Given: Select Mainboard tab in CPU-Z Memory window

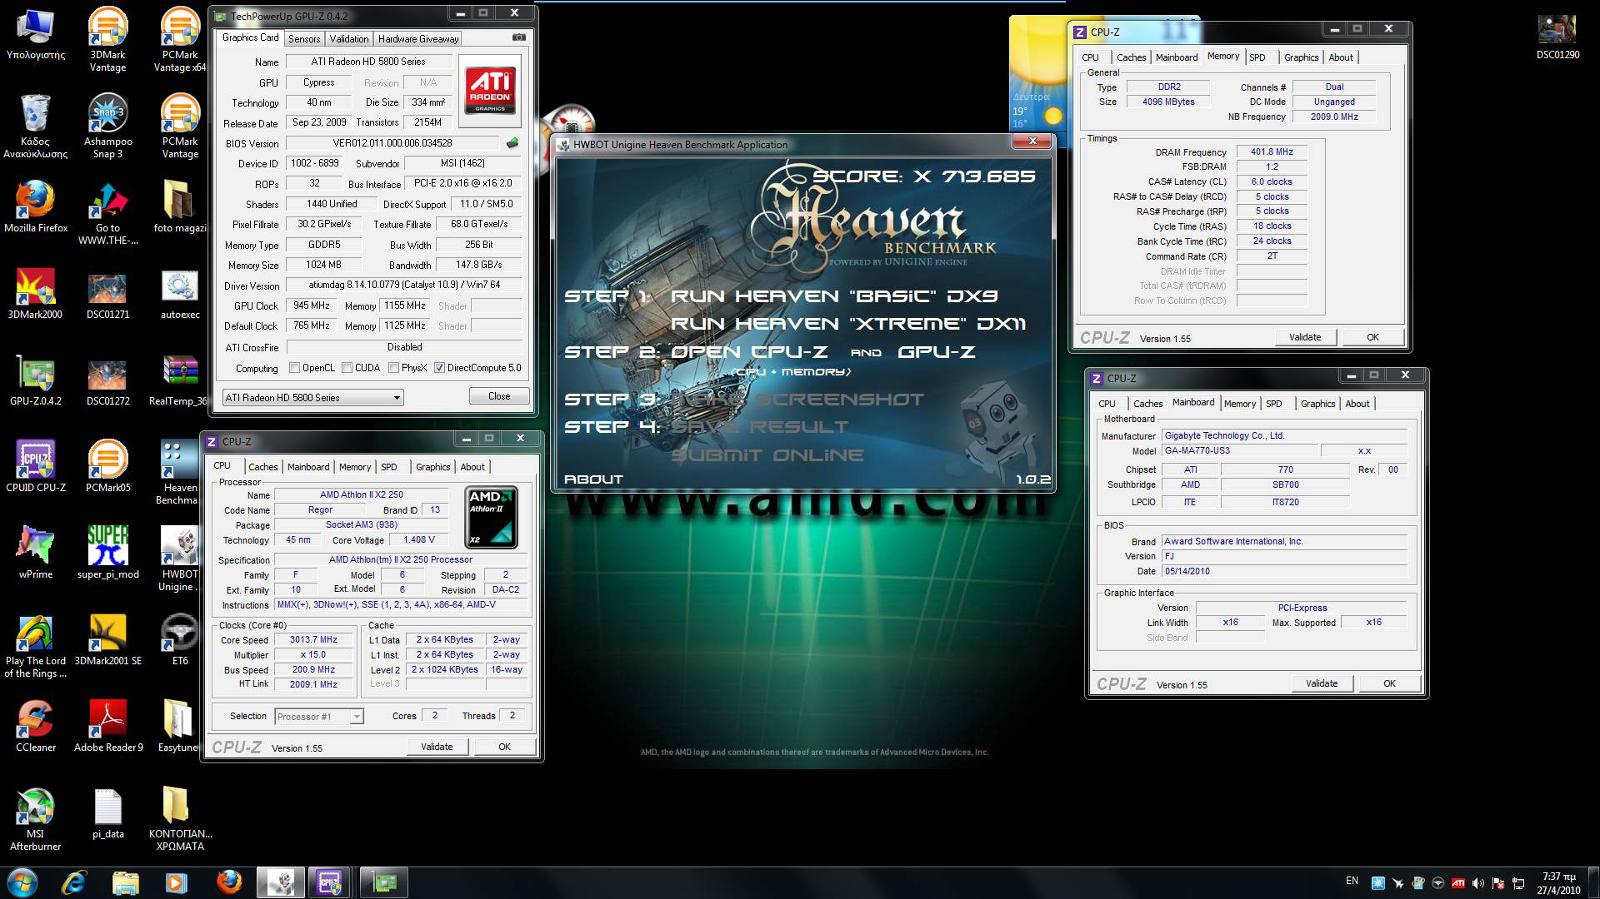Looking at the screenshot, I should coord(1177,58).
